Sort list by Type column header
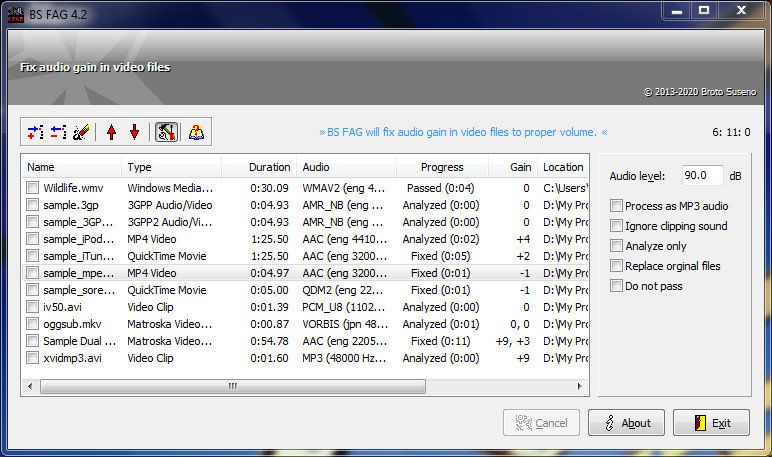Screen dimensions: 772x457 171,167
